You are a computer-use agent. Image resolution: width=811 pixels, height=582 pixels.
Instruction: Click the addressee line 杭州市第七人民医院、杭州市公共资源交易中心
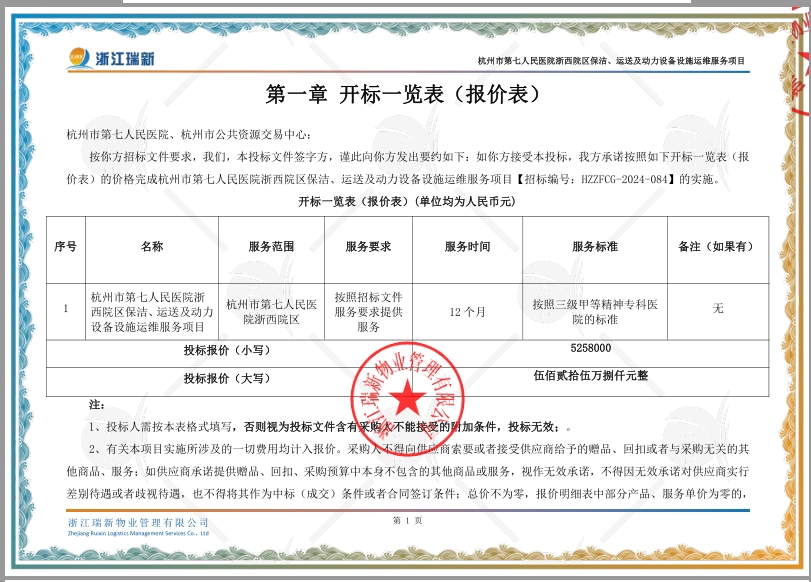189,135
